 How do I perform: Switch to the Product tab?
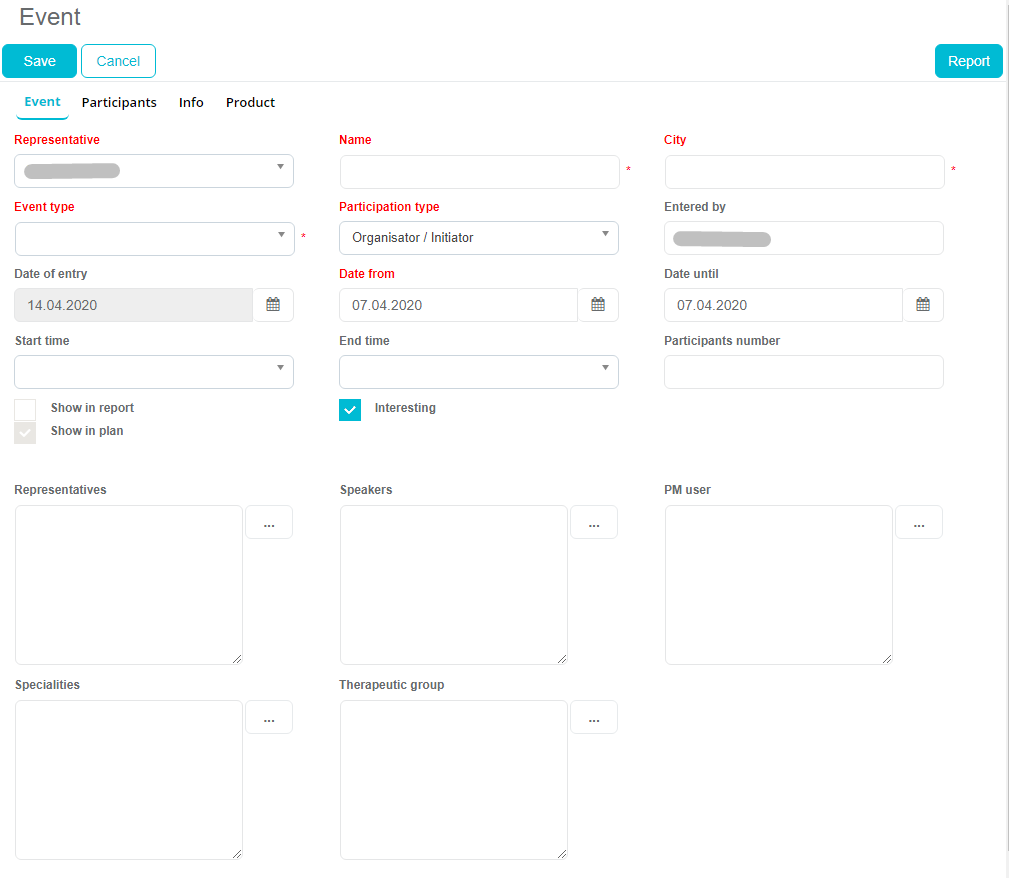pyautogui.click(x=250, y=103)
